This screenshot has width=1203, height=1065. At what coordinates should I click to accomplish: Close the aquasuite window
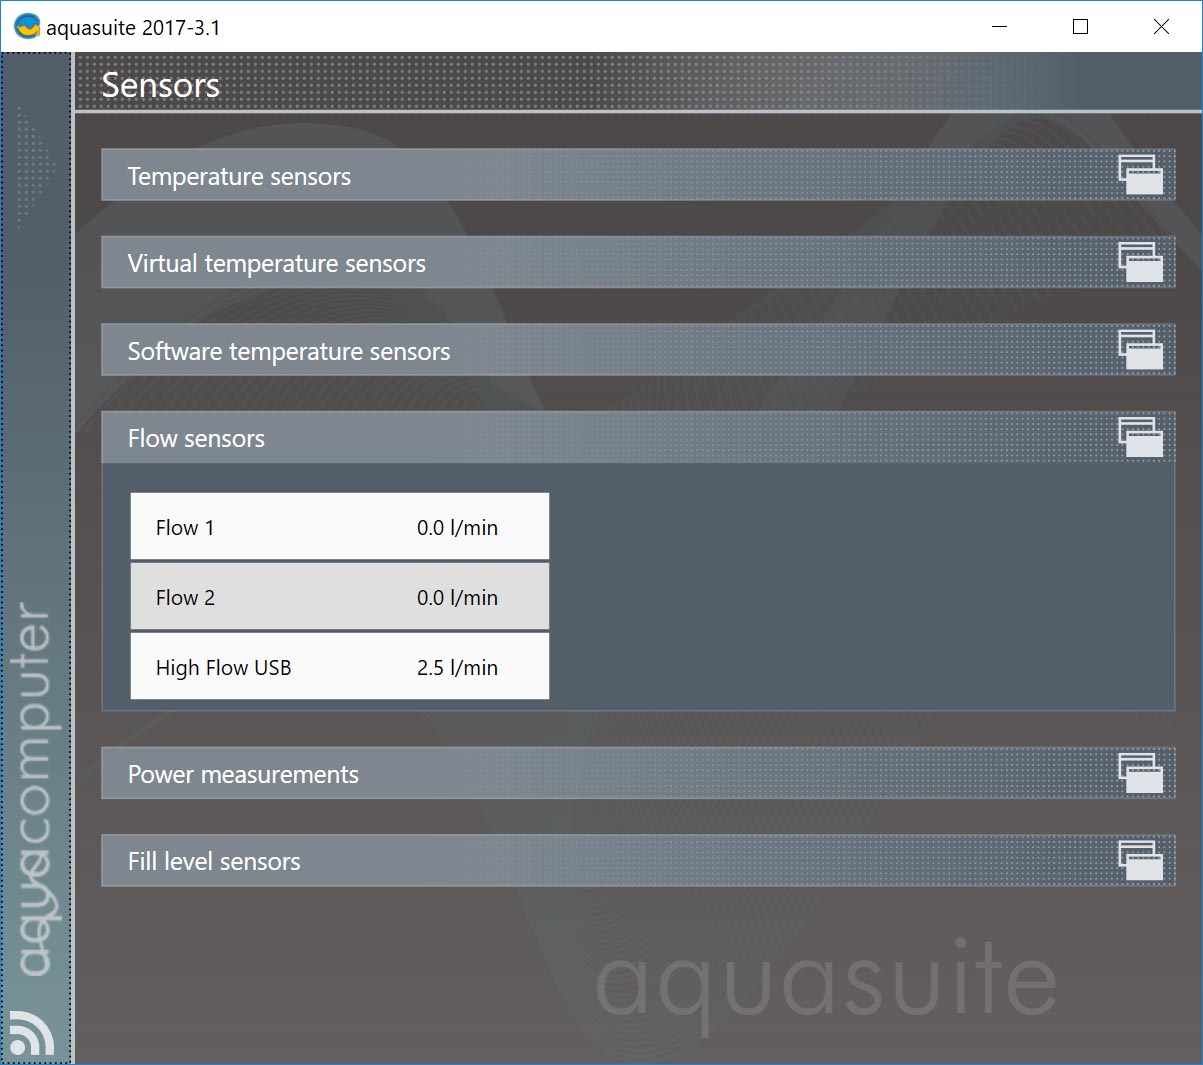point(1161,27)
